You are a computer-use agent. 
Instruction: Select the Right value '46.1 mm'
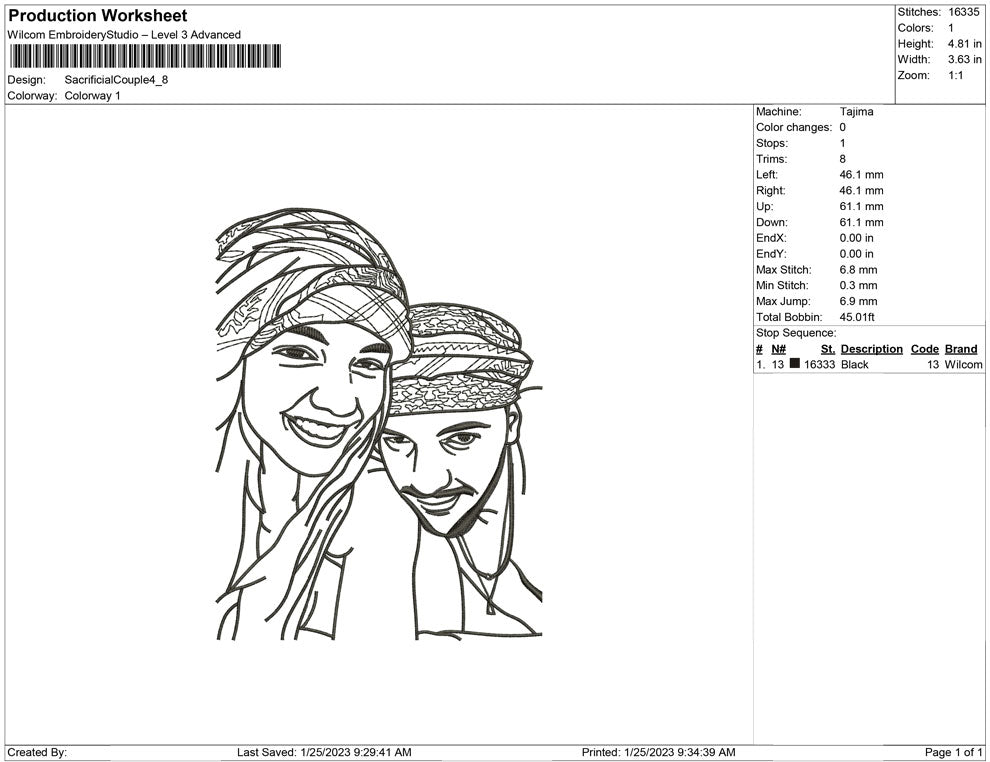click(861, 190)
